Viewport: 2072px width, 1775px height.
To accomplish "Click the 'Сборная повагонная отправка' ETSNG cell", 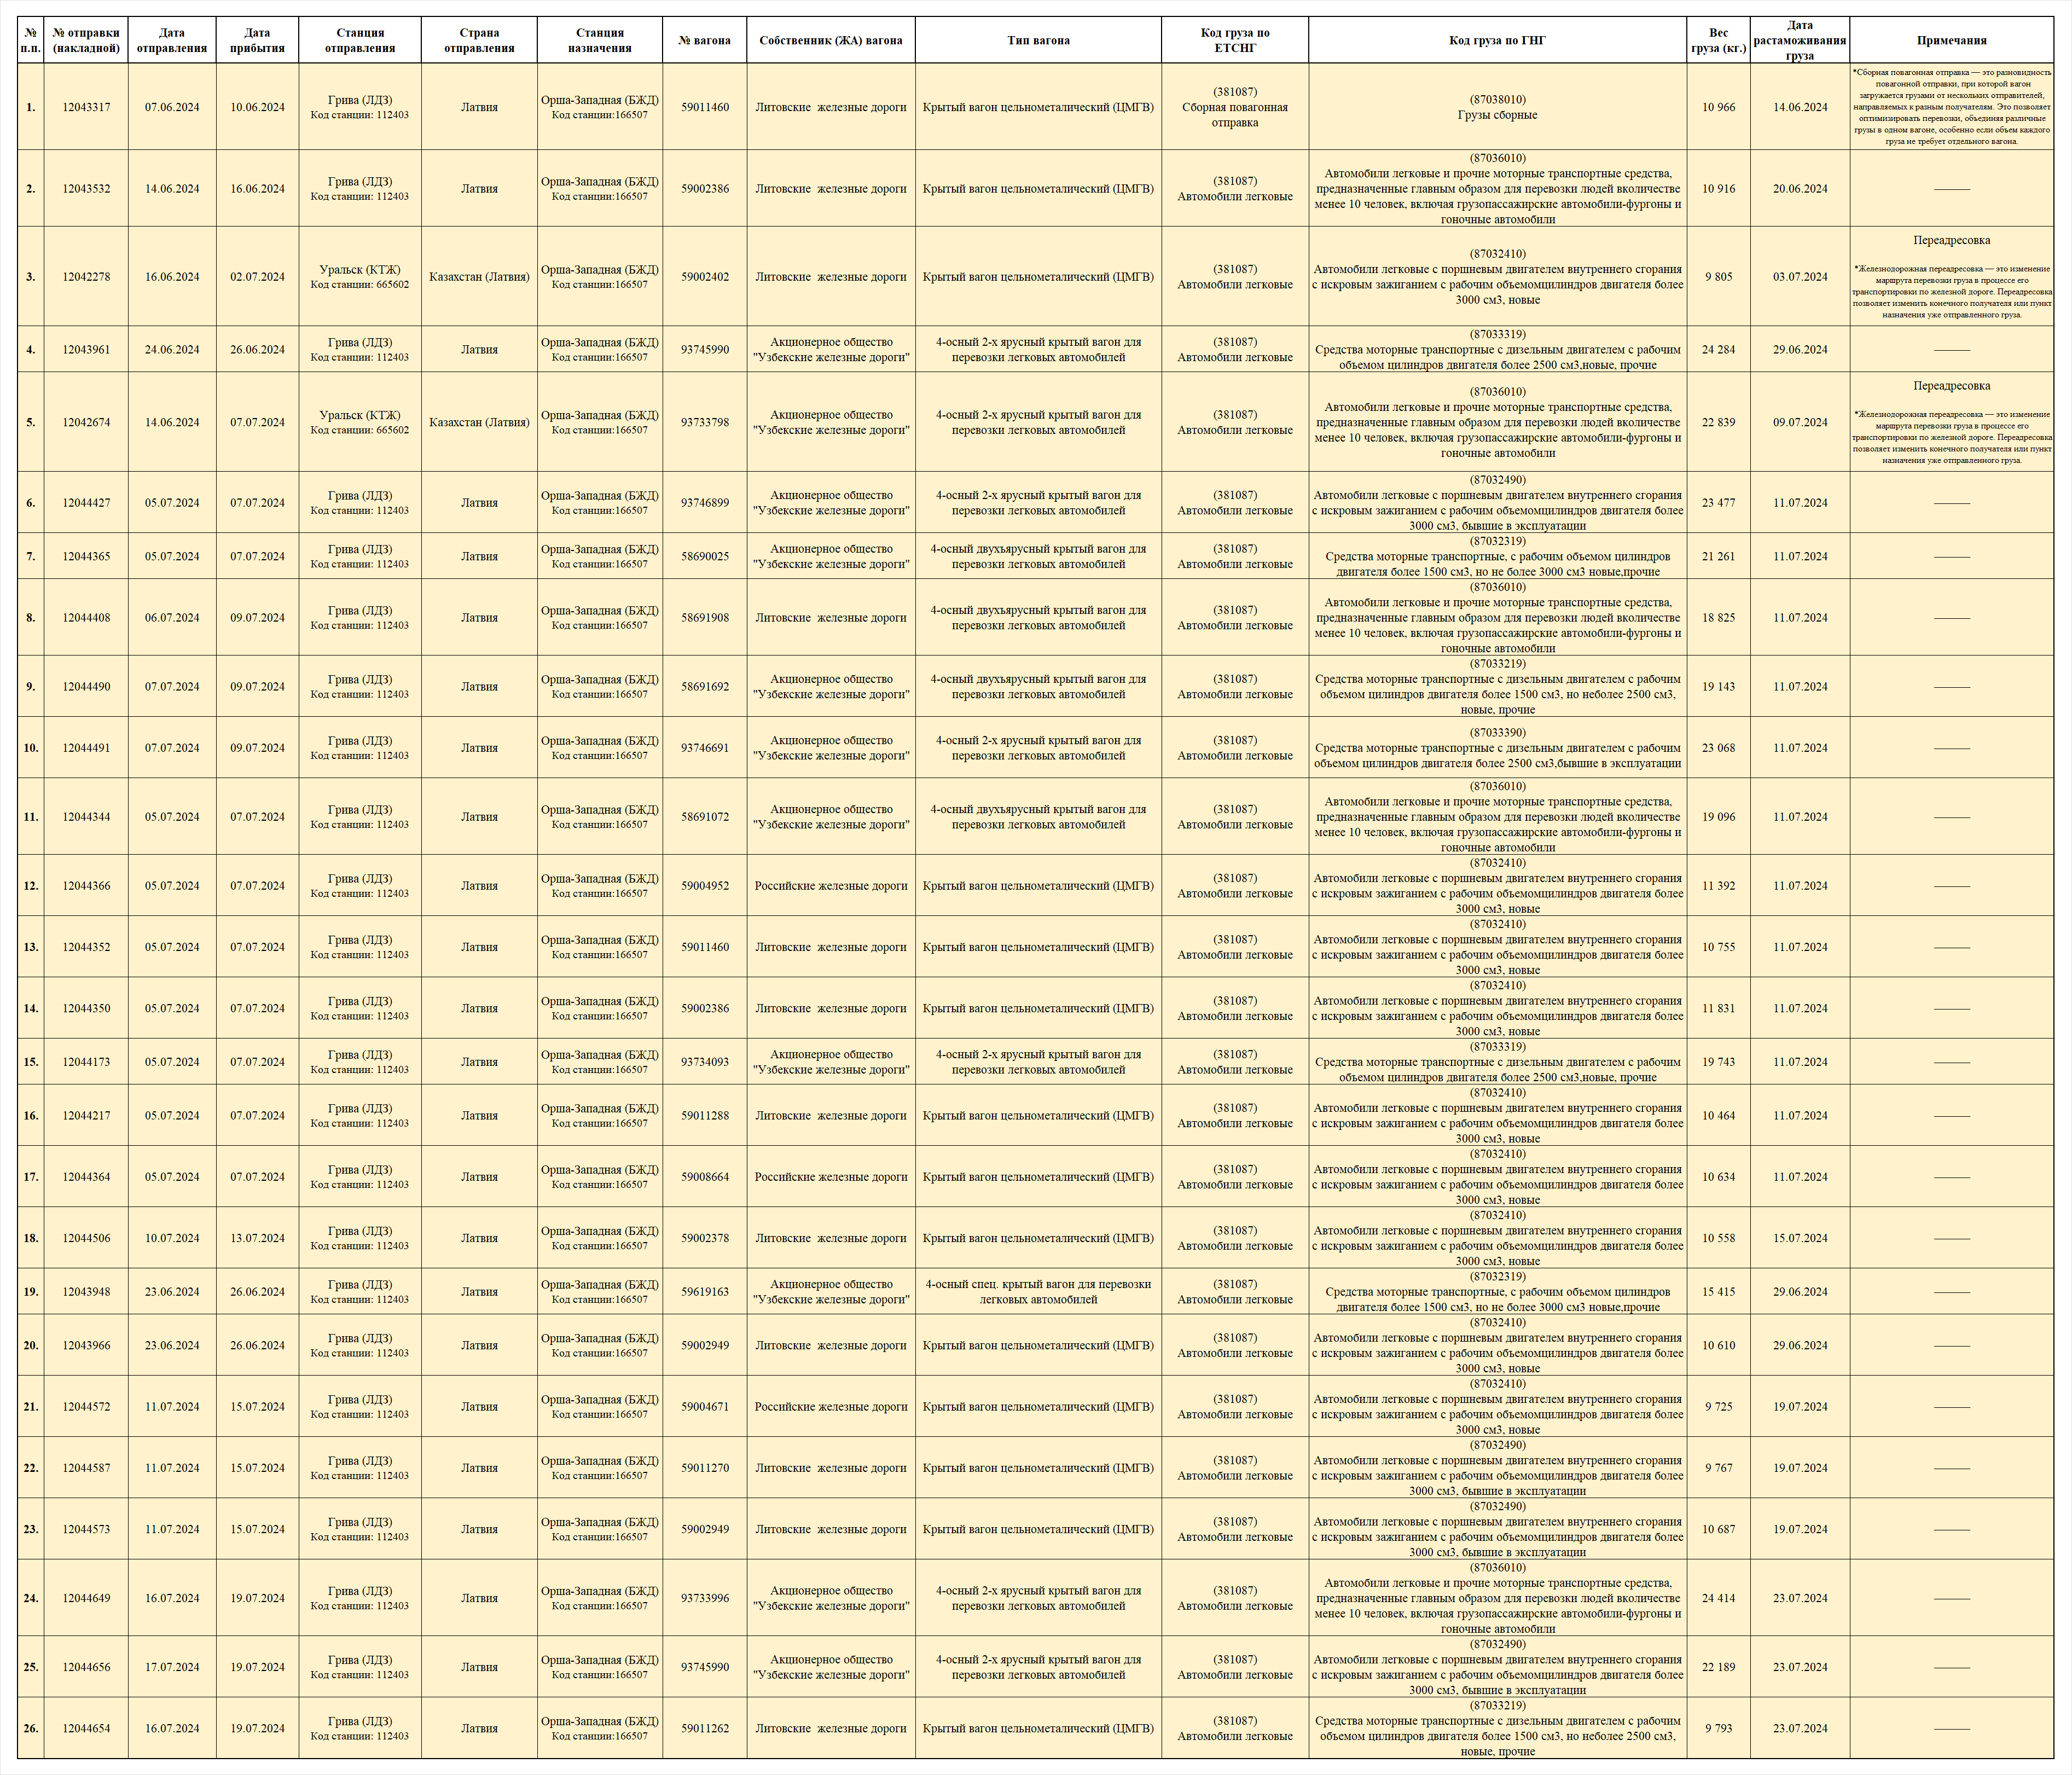I will [x=1234, y=107].
